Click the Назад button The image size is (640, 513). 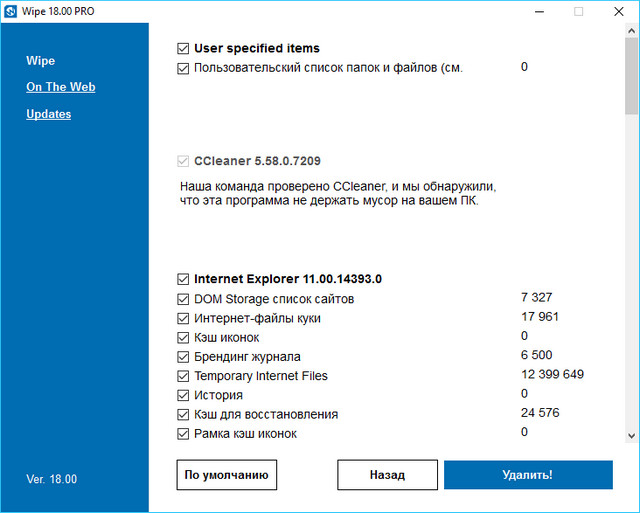pyautogui.click(x=385, y=475)
